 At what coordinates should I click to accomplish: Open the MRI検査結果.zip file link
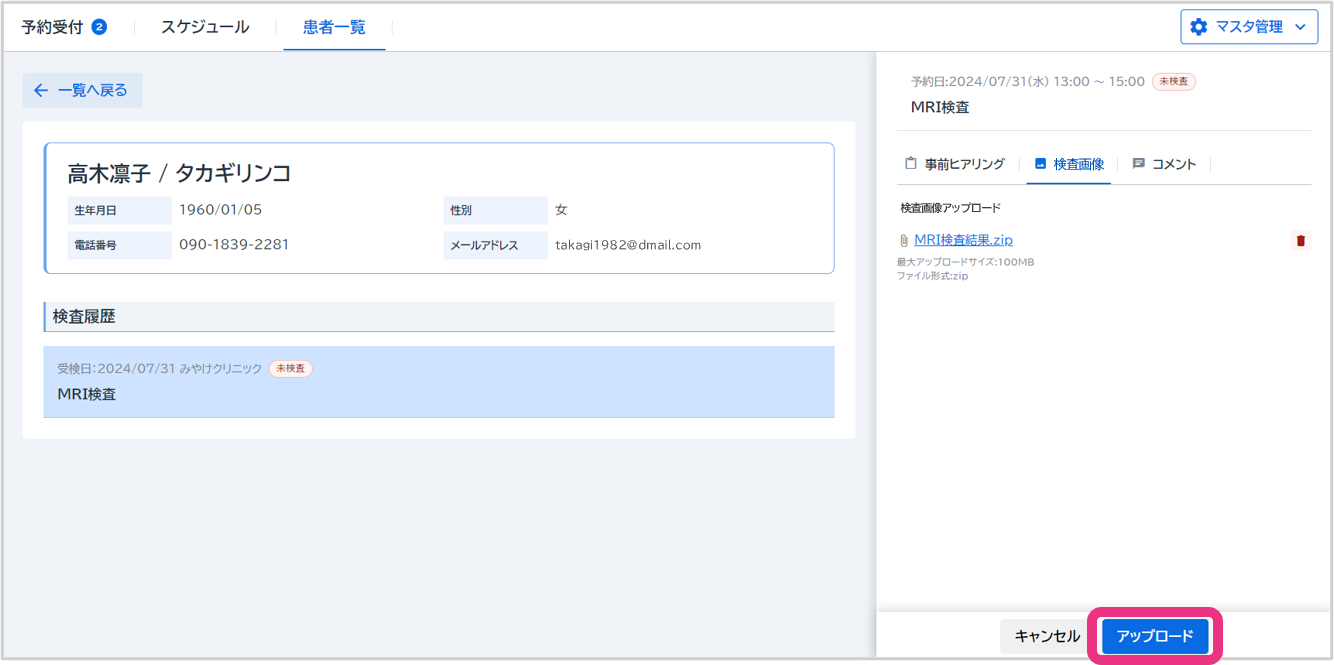pos(963,240)
